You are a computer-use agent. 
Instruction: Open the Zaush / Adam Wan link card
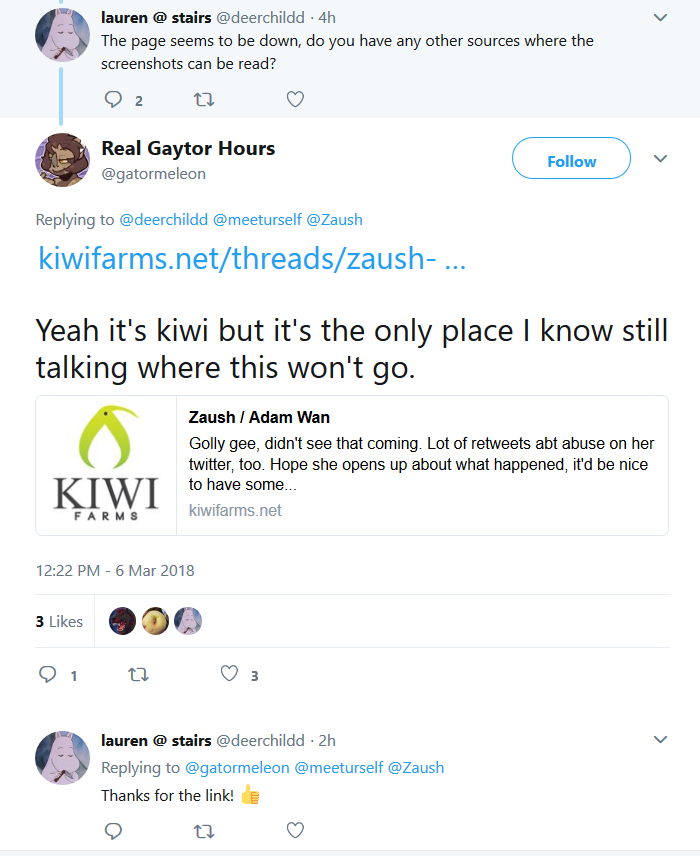352,465
